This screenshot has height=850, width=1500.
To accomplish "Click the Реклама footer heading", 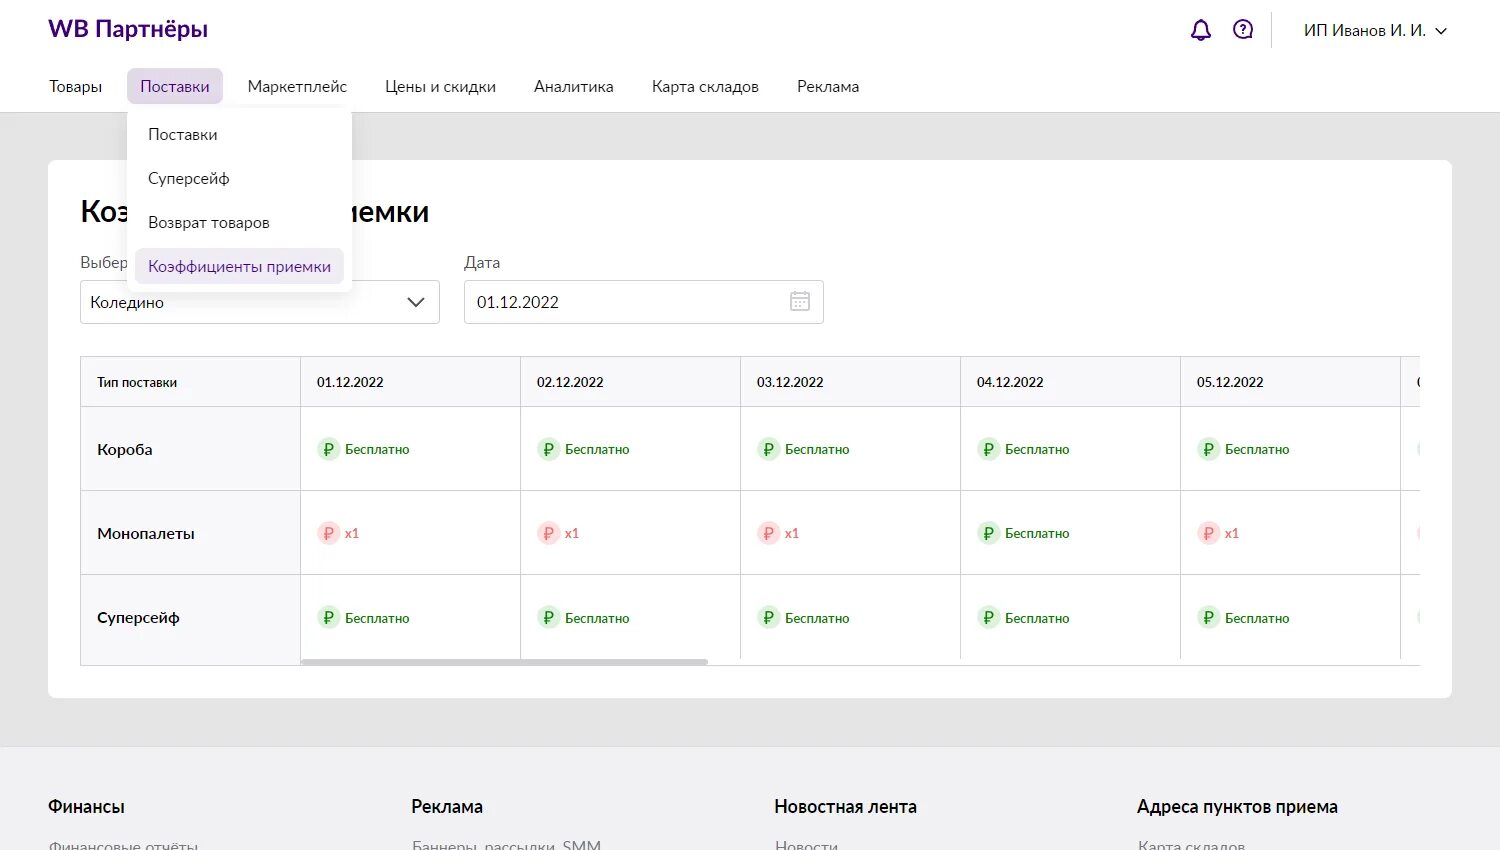I will [447, 806].
